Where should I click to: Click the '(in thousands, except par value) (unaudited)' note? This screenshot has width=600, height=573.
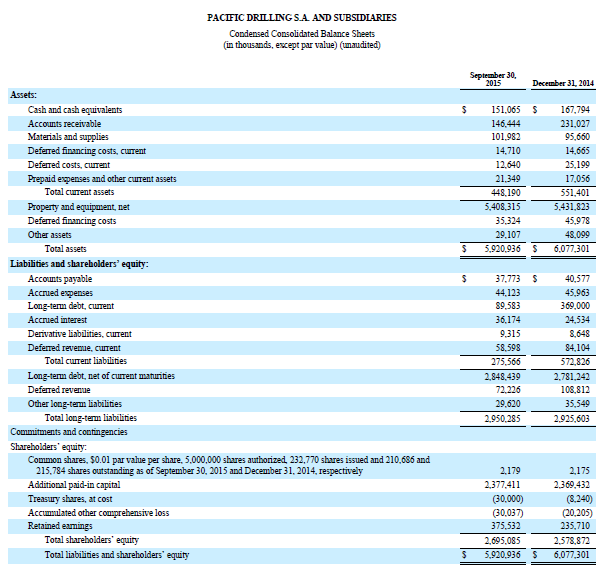pos(302,45)
